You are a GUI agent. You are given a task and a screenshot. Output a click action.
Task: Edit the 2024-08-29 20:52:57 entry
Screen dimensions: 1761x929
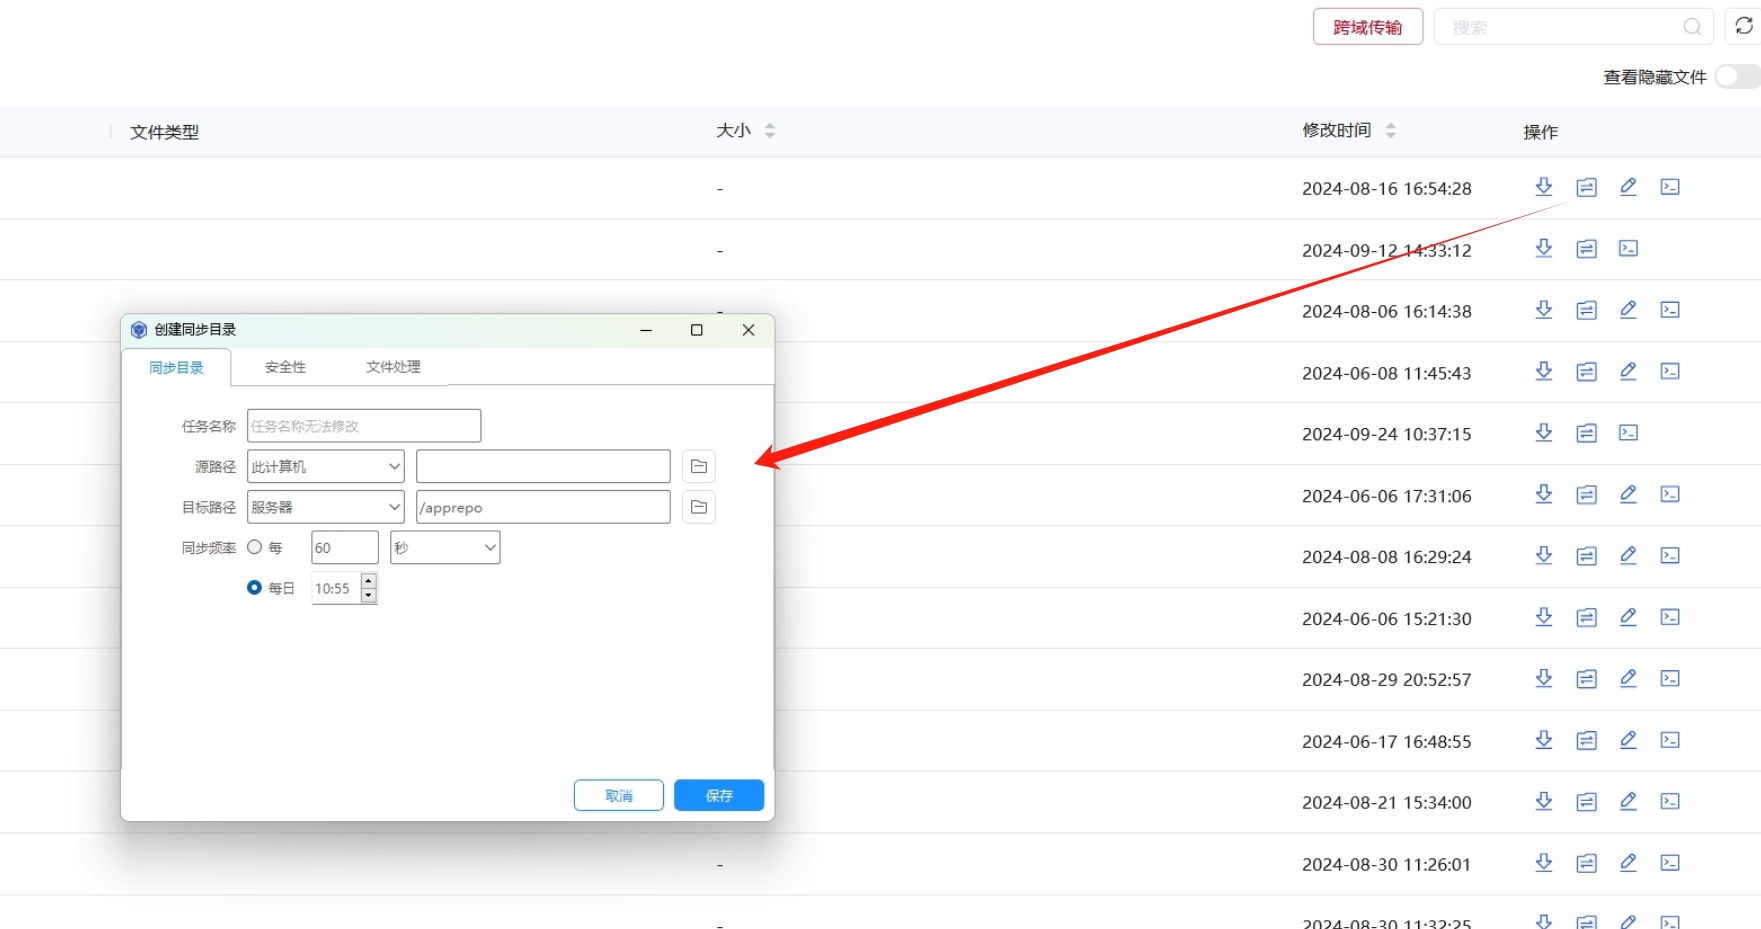tap(1628, 678)
